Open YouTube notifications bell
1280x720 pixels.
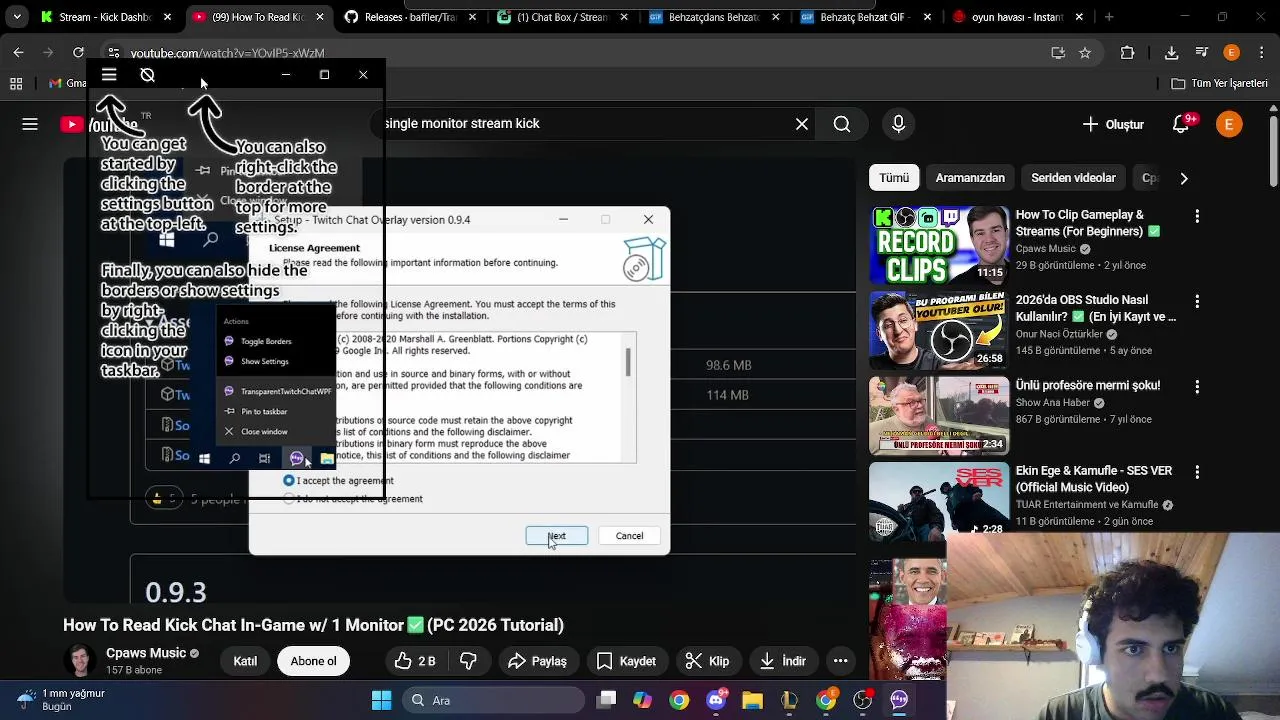pos(1182,124)
